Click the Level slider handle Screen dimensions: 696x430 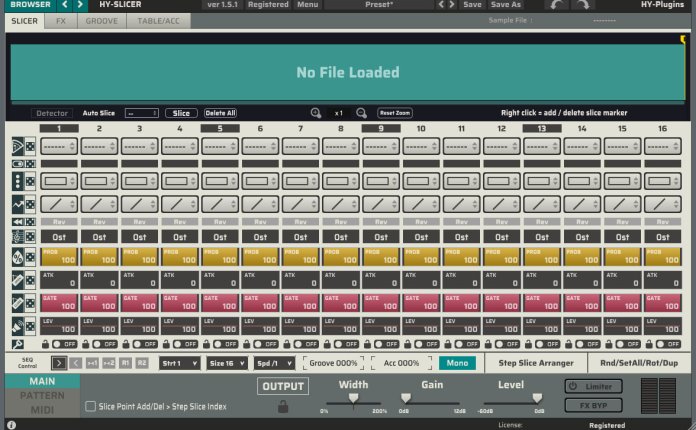click(537, 398)
